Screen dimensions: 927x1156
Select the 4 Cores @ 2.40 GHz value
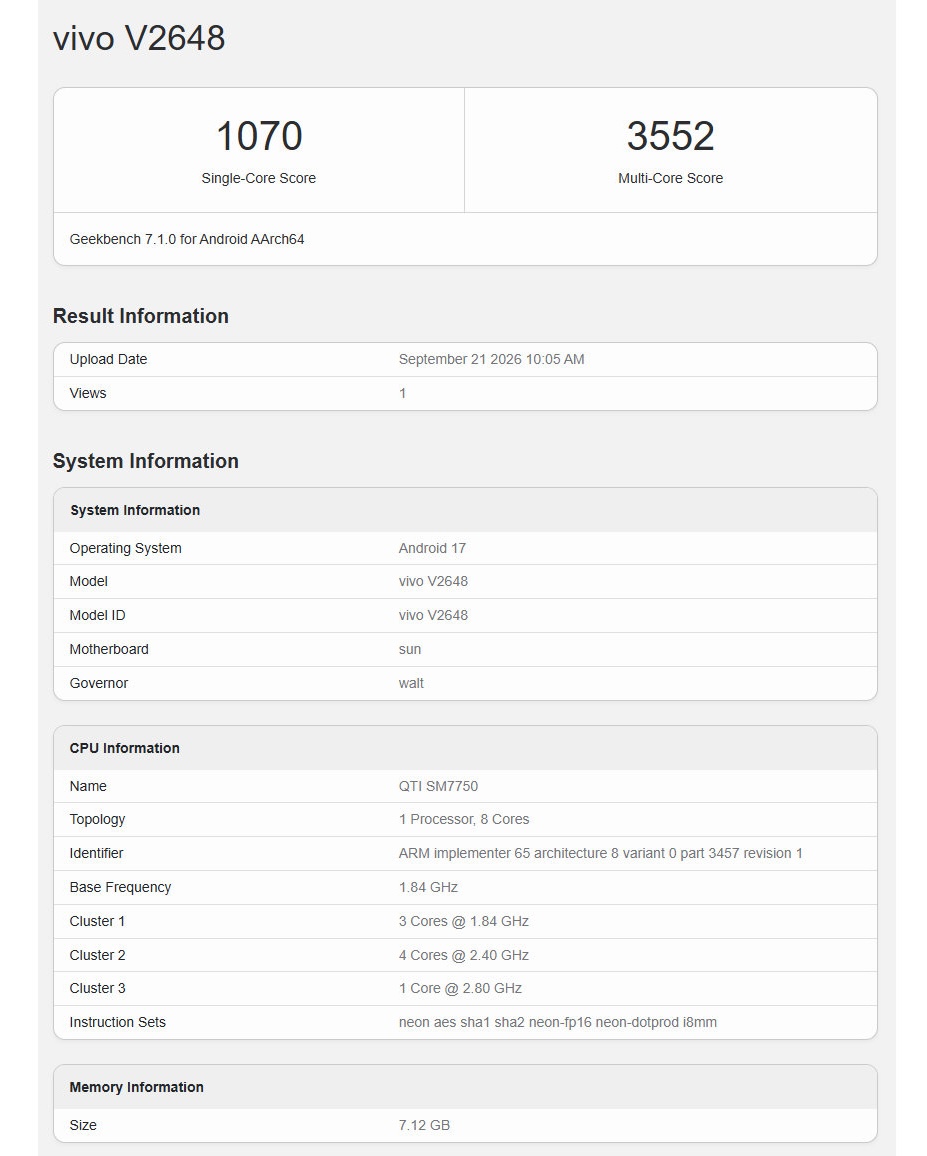point(464,955)
